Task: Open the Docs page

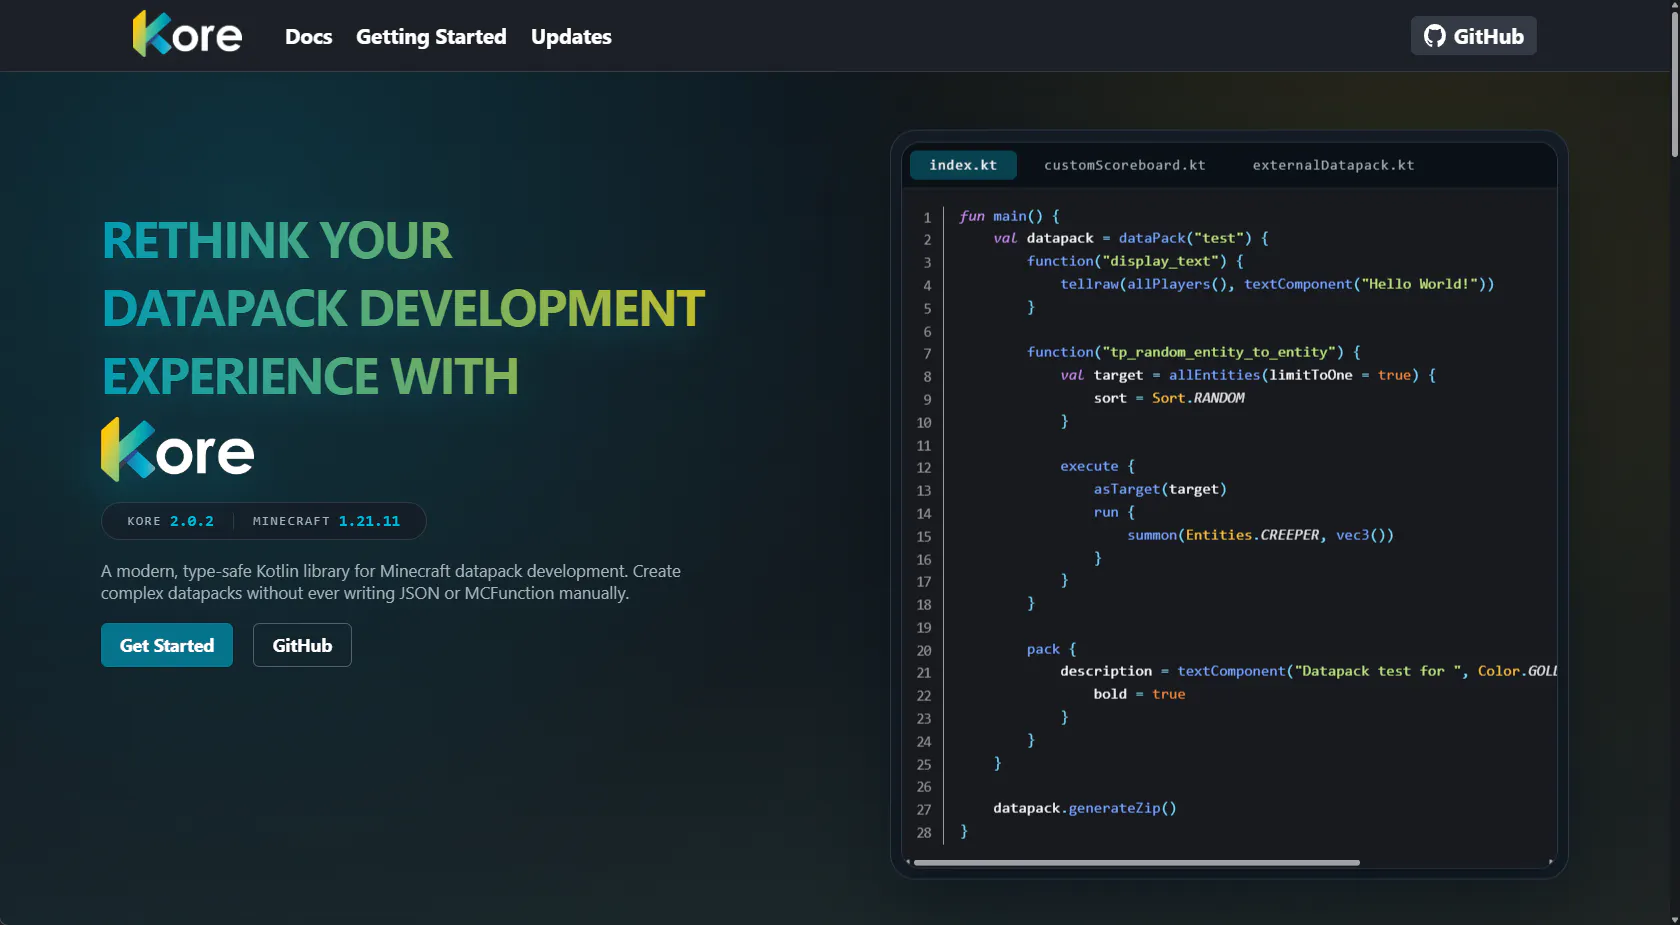Action: (308, 37)
